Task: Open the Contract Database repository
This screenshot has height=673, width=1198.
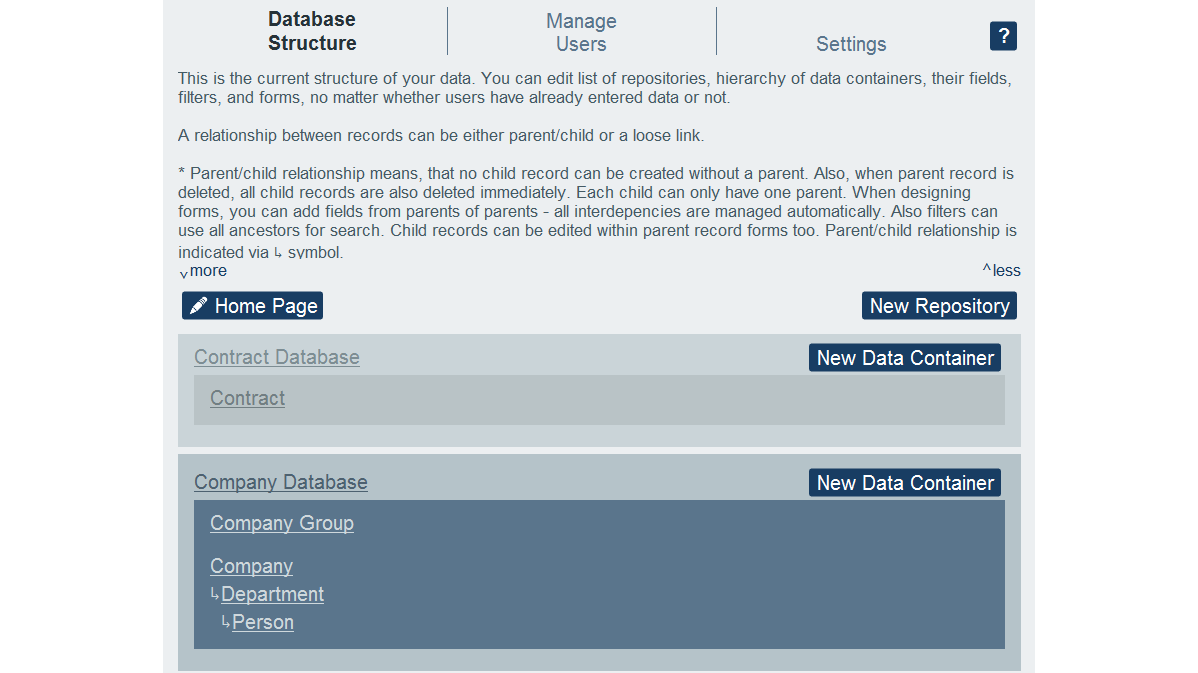Action: (x=277, y=357)
